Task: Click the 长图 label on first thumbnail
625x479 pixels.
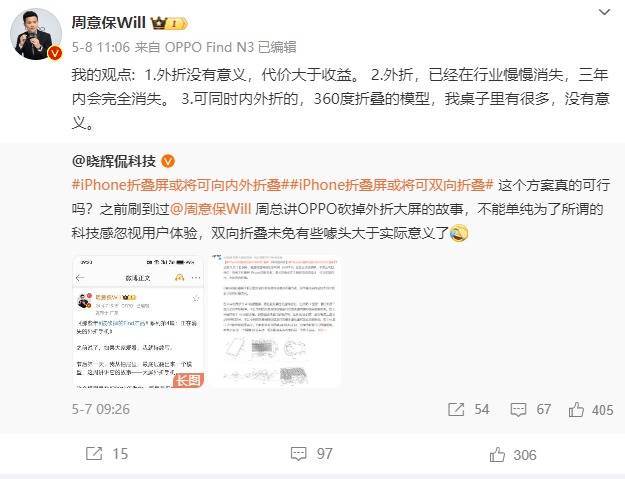Action: [x=188, y=380]
